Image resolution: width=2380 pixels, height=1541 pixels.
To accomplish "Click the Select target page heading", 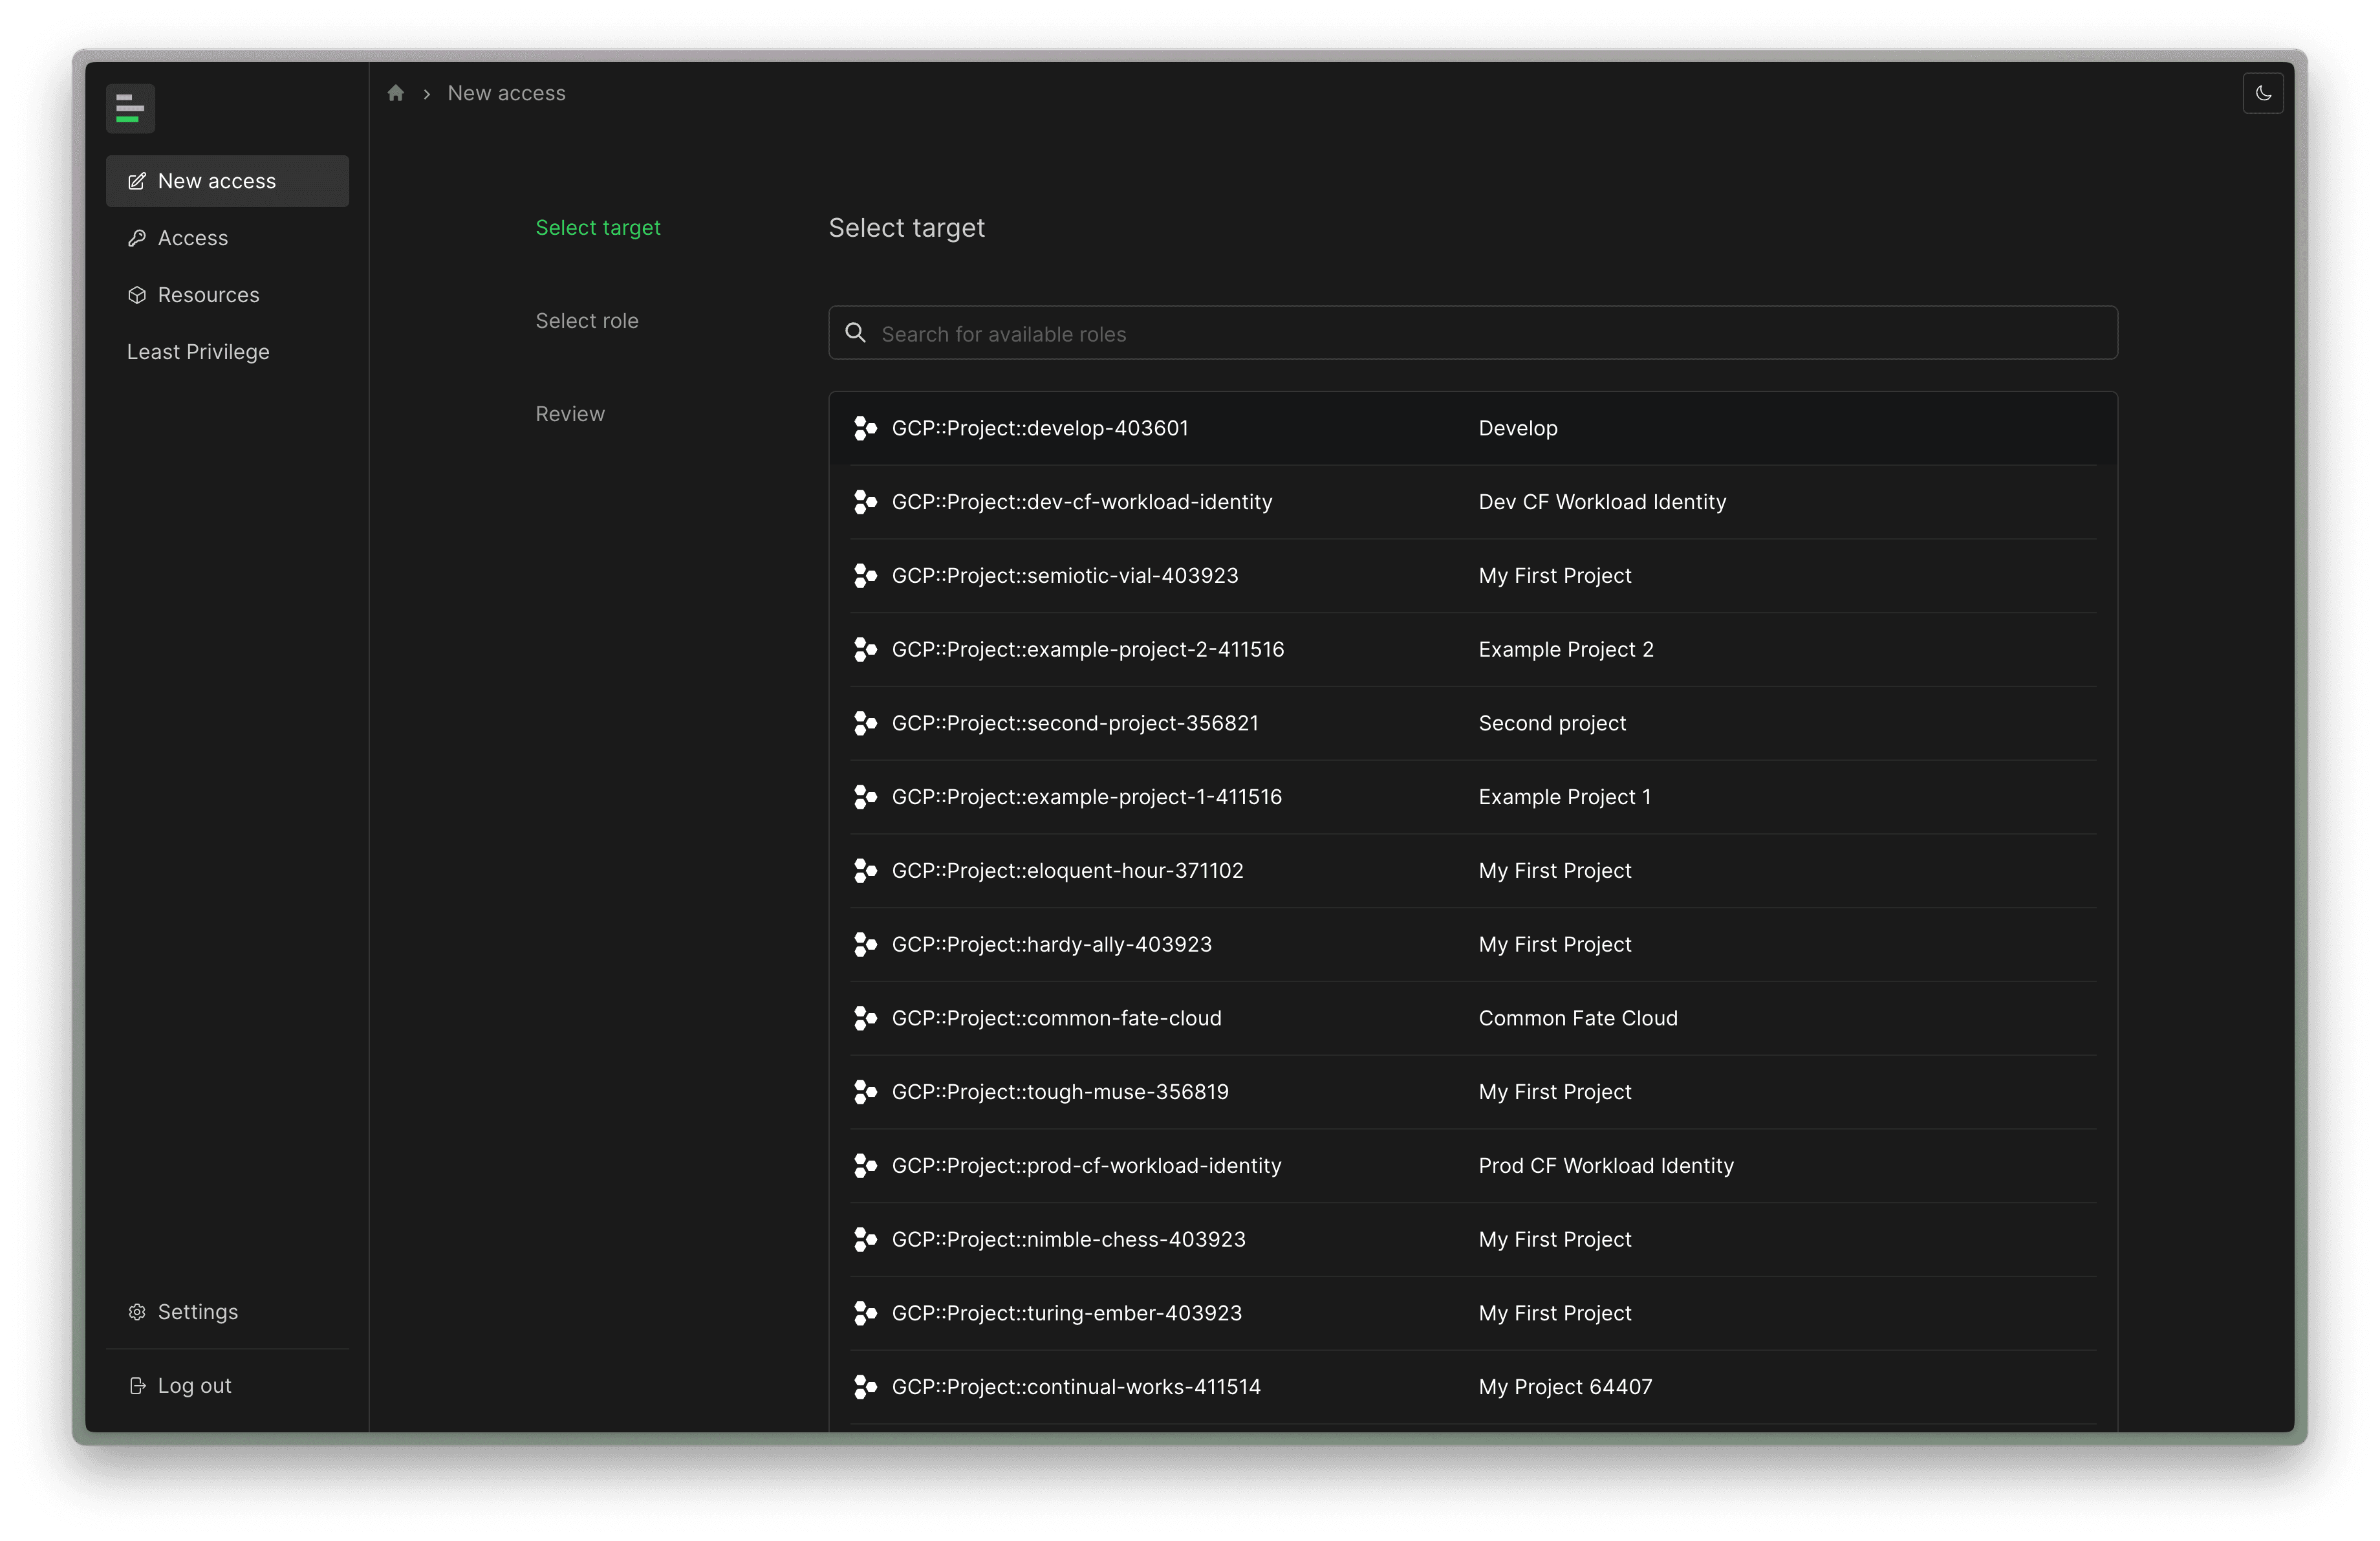I will pos(906,228).
